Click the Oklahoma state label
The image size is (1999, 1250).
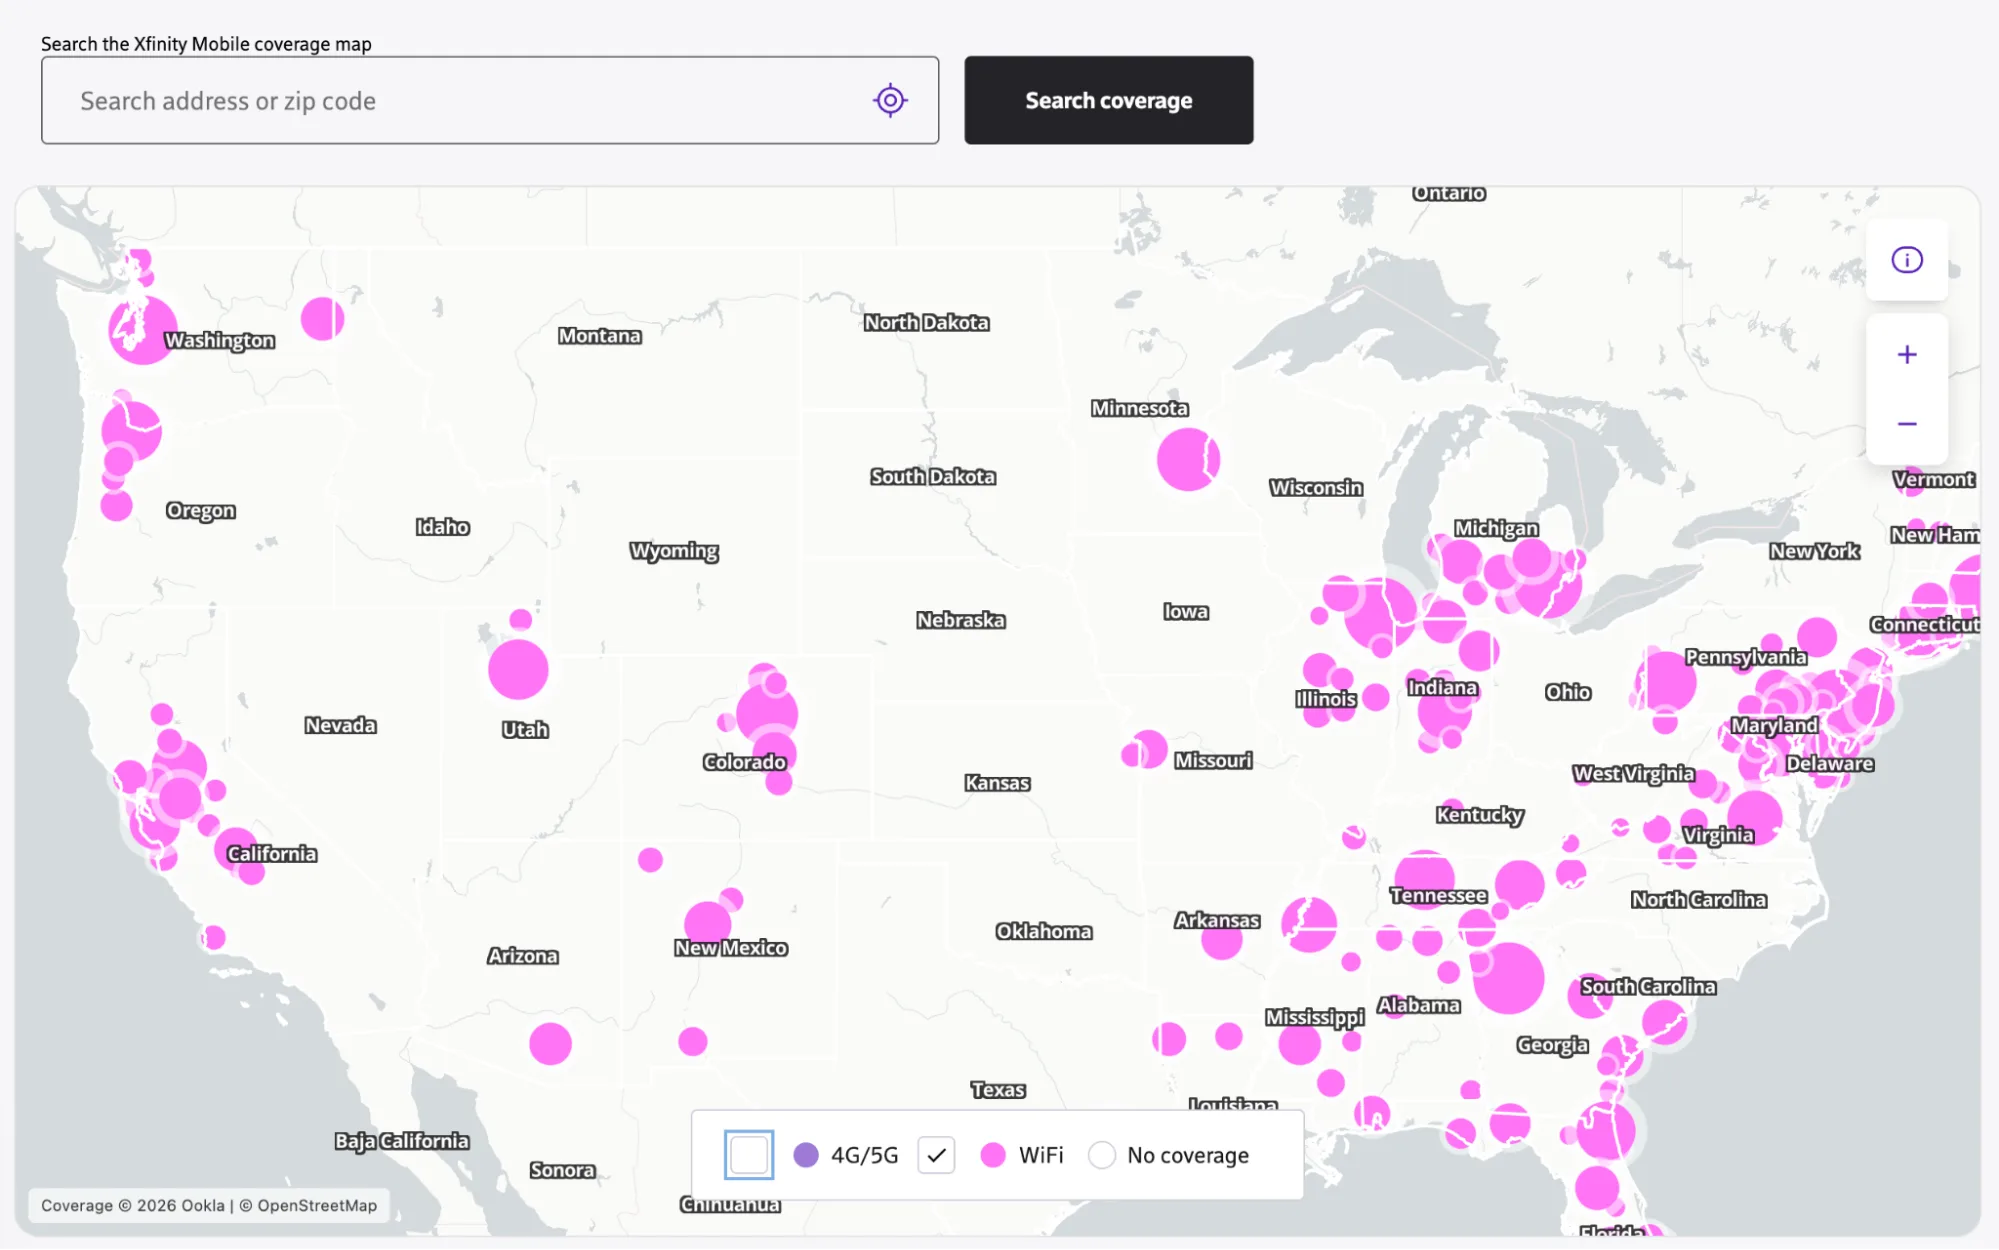click(x=1043, y=931)
